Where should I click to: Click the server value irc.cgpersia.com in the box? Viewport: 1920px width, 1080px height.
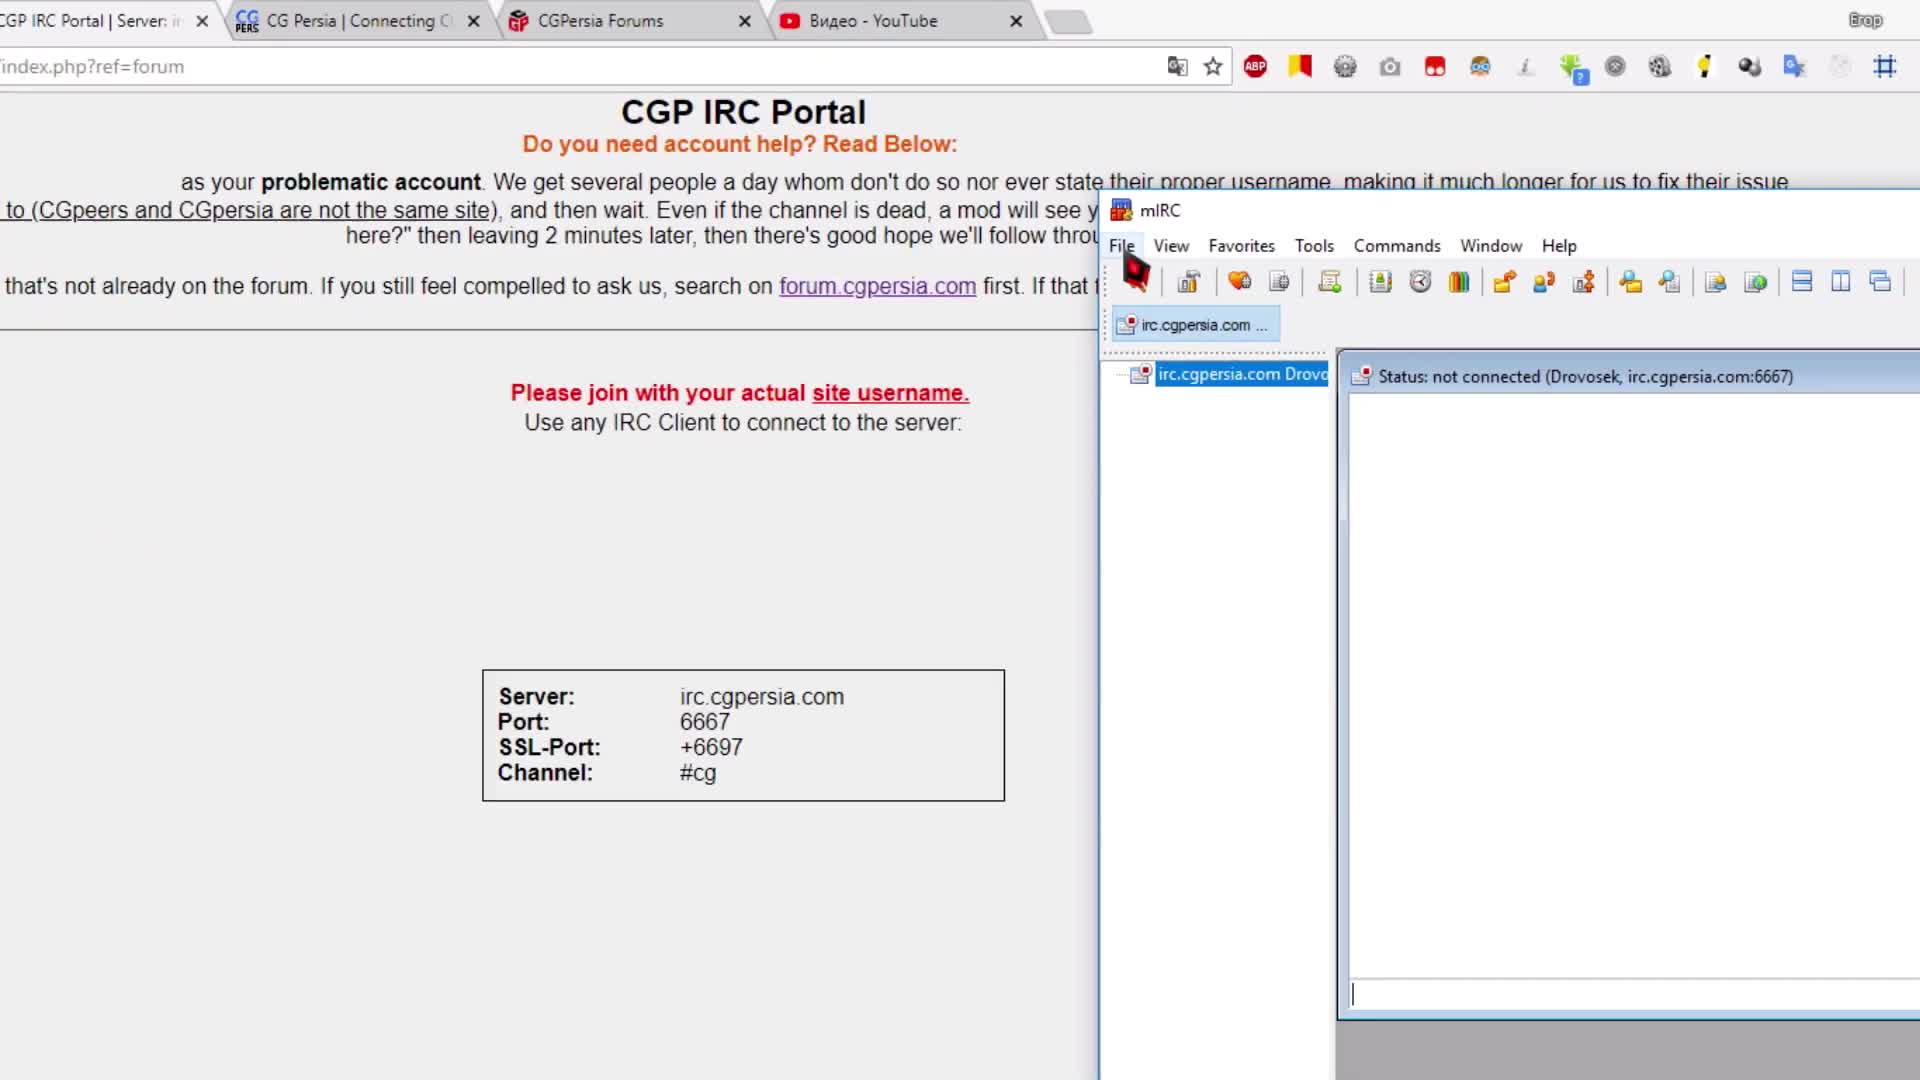click(x=762, y=697)
